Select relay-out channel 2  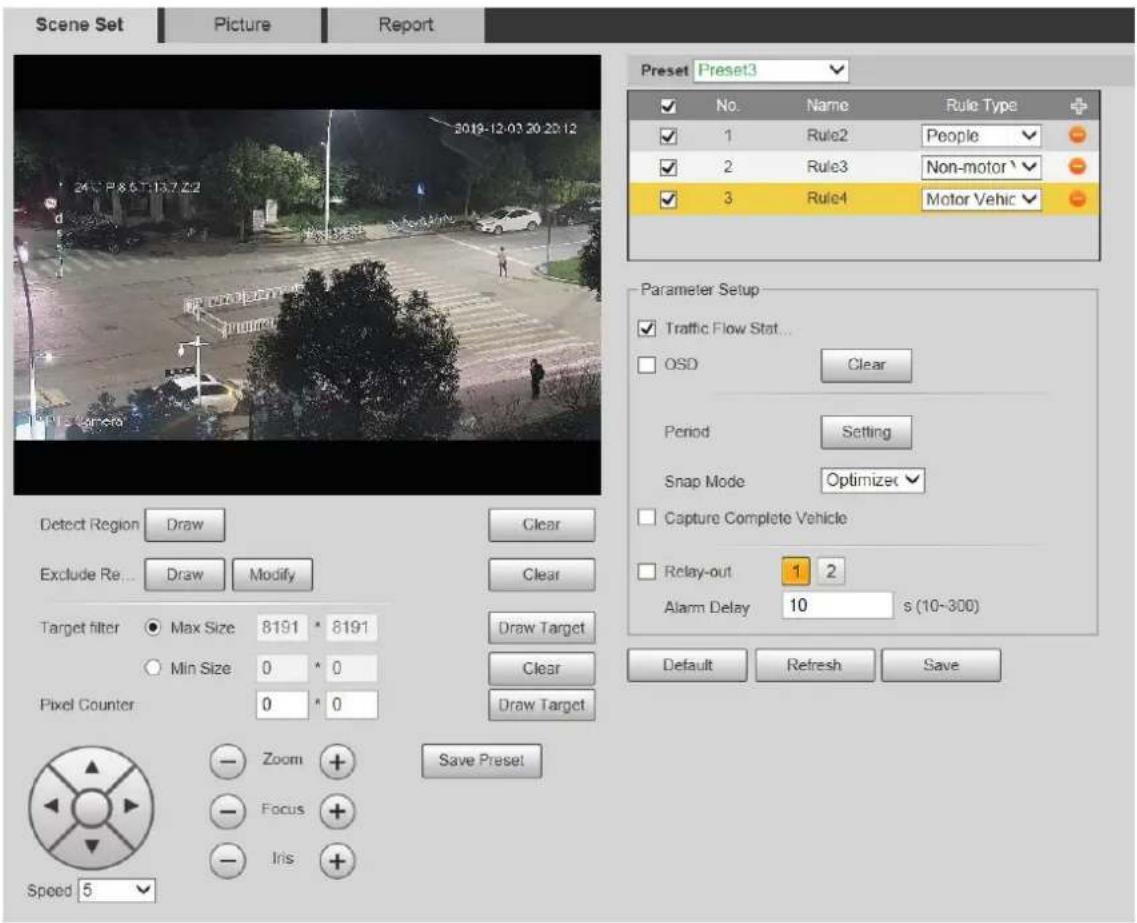(x=831, y=571)
